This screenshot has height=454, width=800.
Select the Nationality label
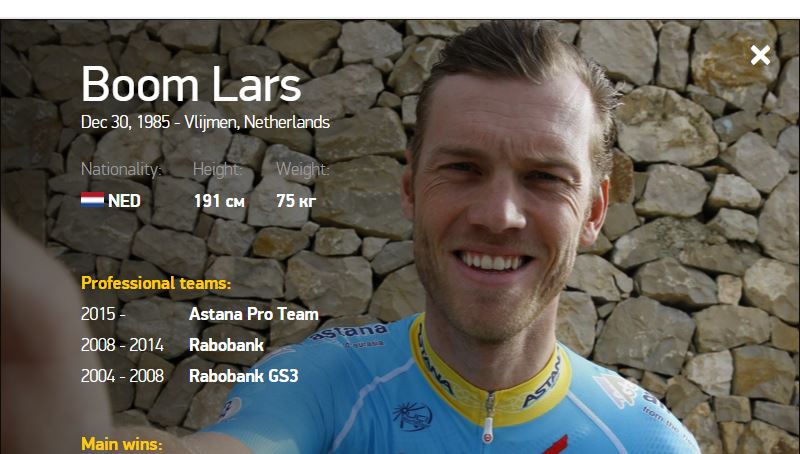[x=121, y=169]
